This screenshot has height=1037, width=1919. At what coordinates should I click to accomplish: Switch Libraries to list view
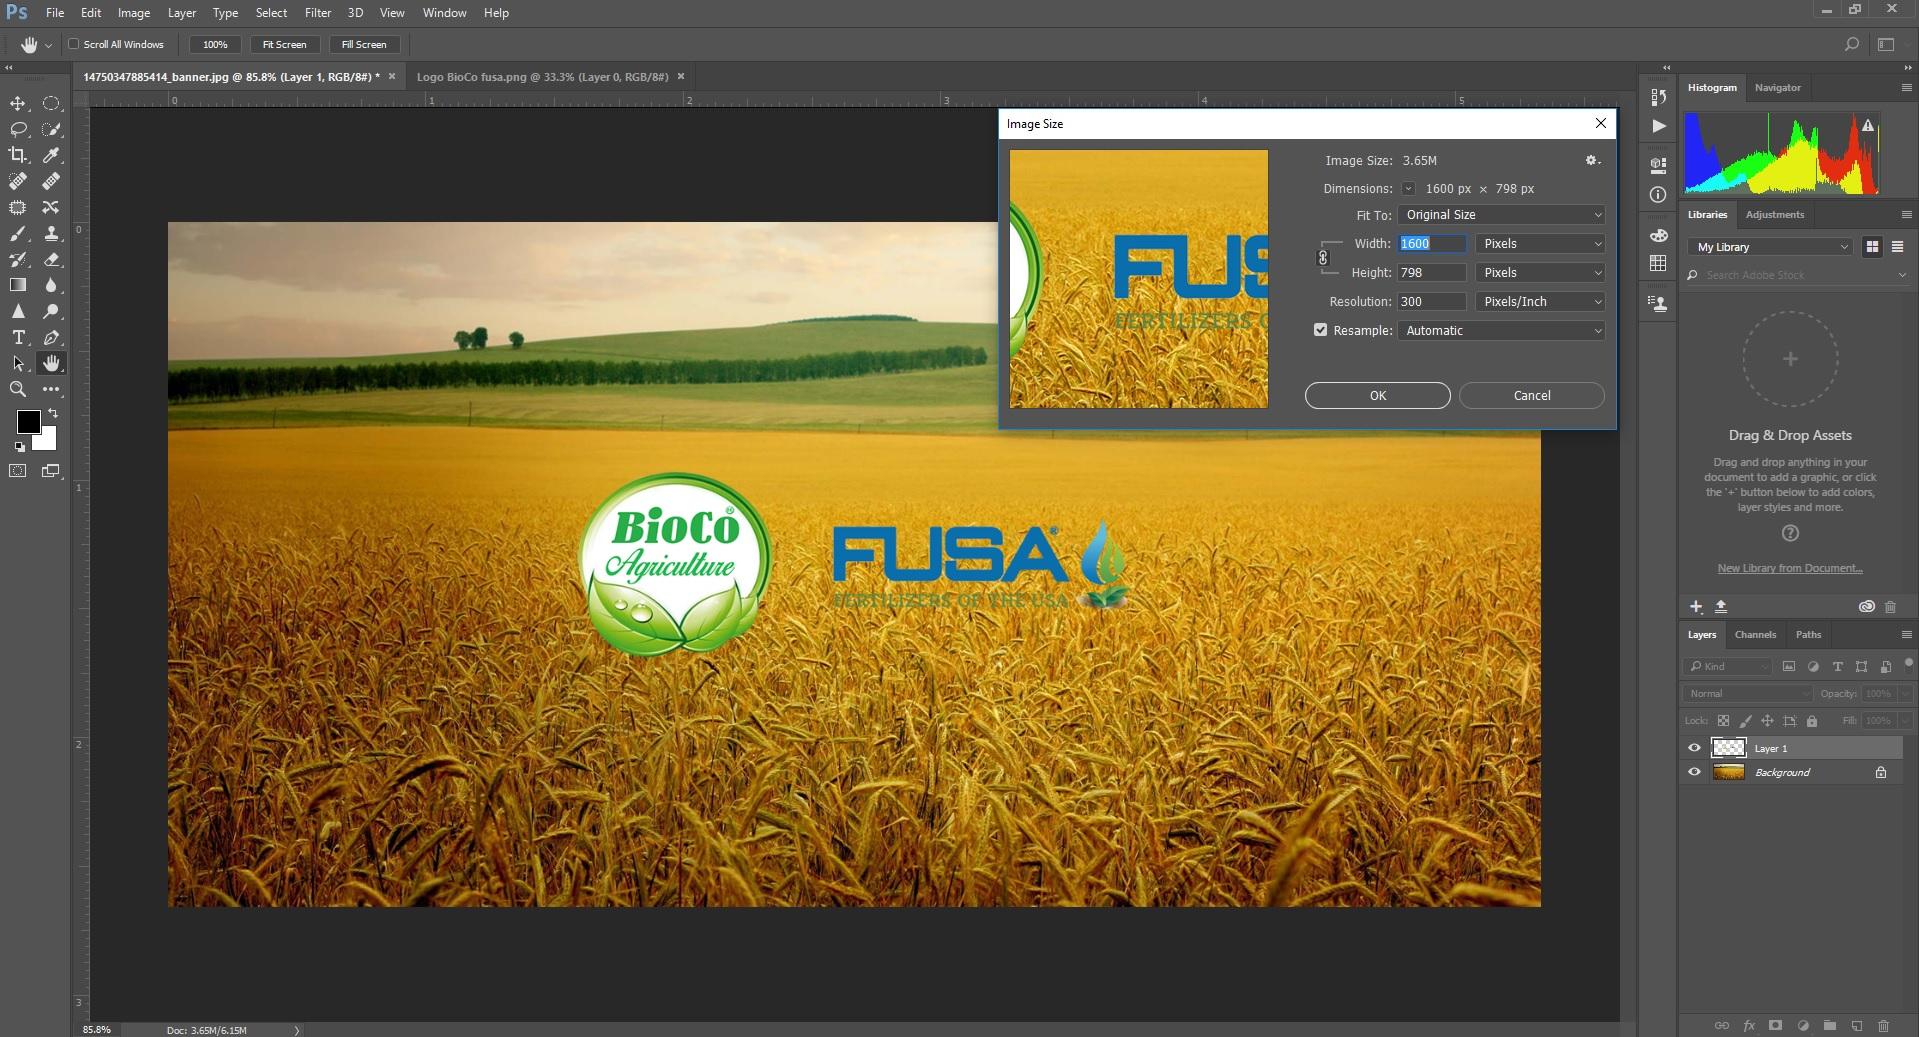(1897, 247)
